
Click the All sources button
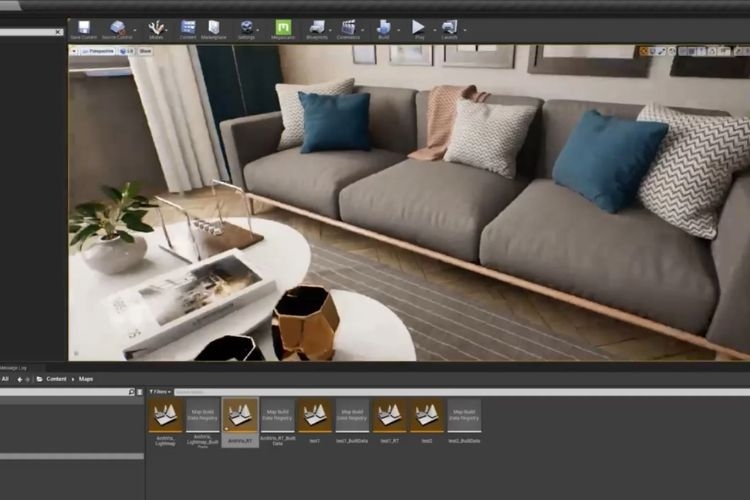point(5,379)
